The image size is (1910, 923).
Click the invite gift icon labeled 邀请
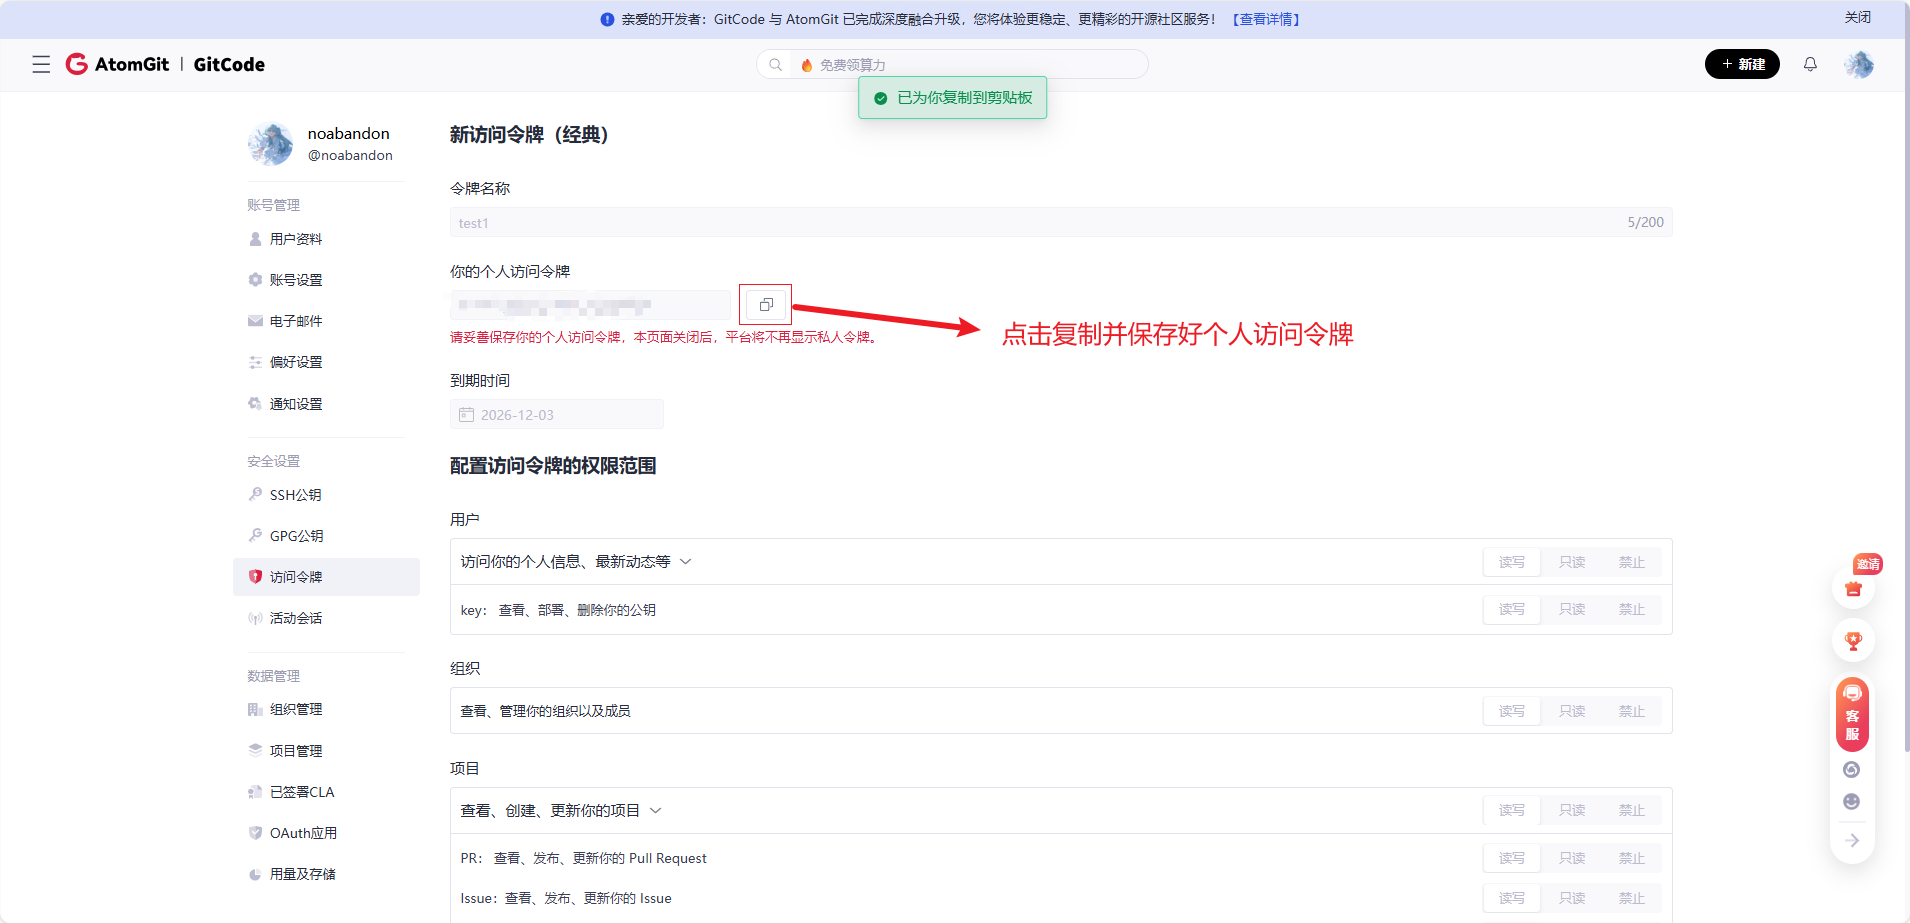(x=1852, y=589)
